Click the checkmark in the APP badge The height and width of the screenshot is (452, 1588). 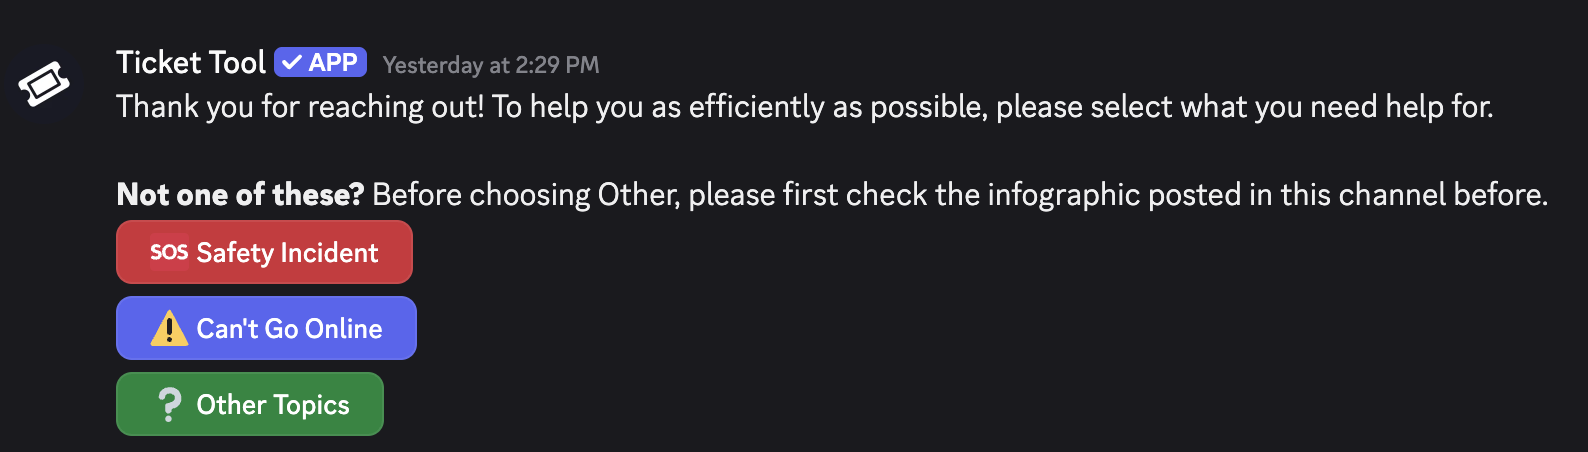(291, 63)
